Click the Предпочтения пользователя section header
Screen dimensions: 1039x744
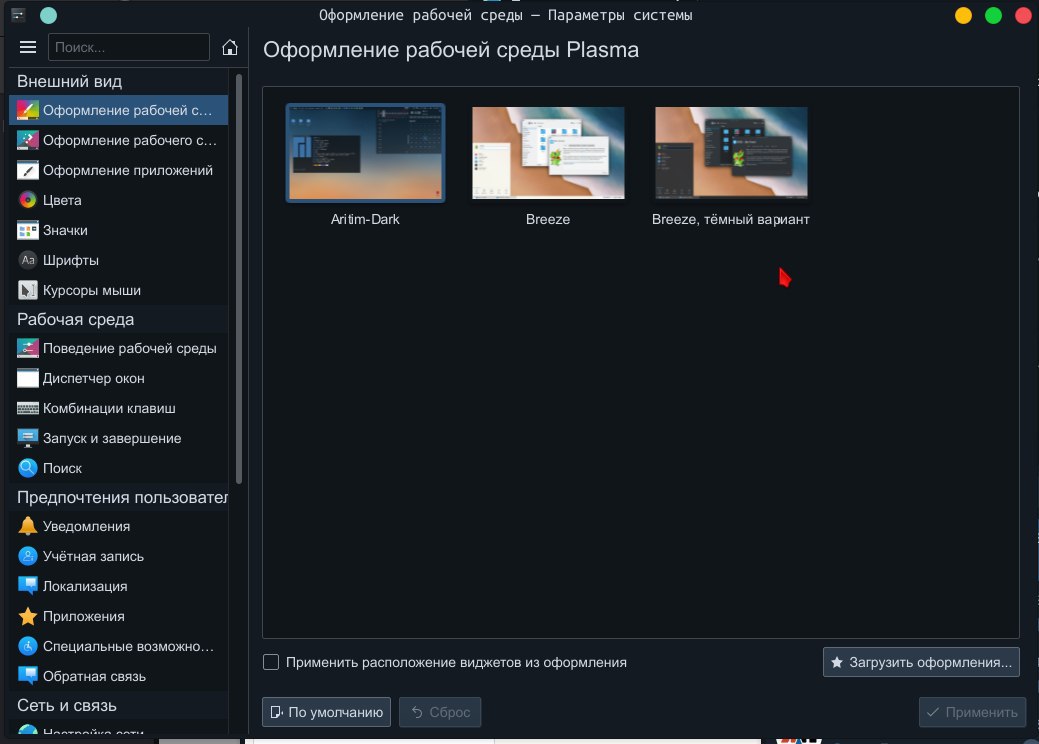(122, 498)
